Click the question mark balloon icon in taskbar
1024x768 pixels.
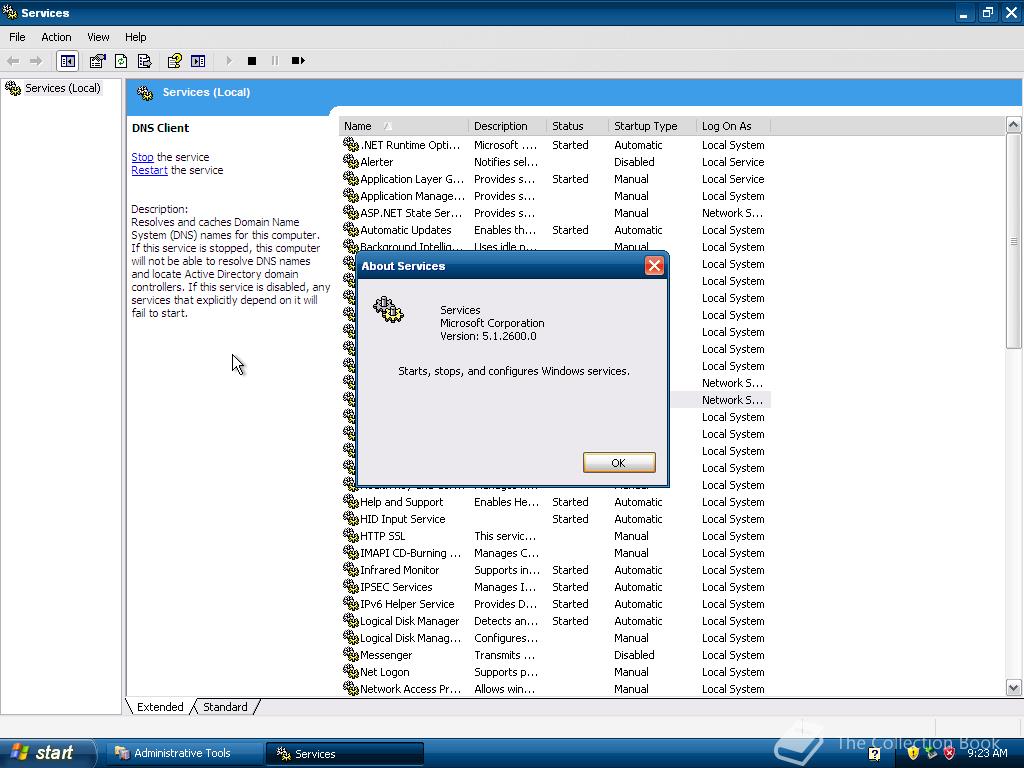click(x=874, y=754)
